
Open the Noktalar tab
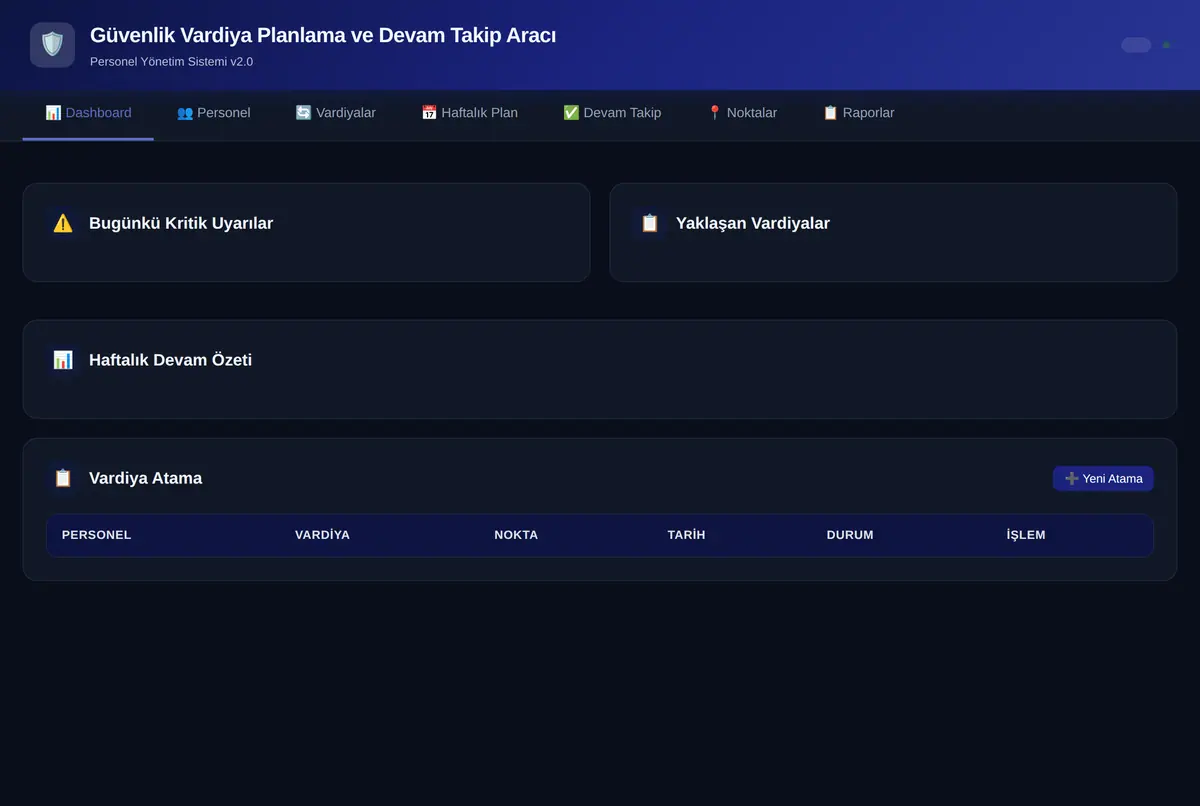coord(742,113)
